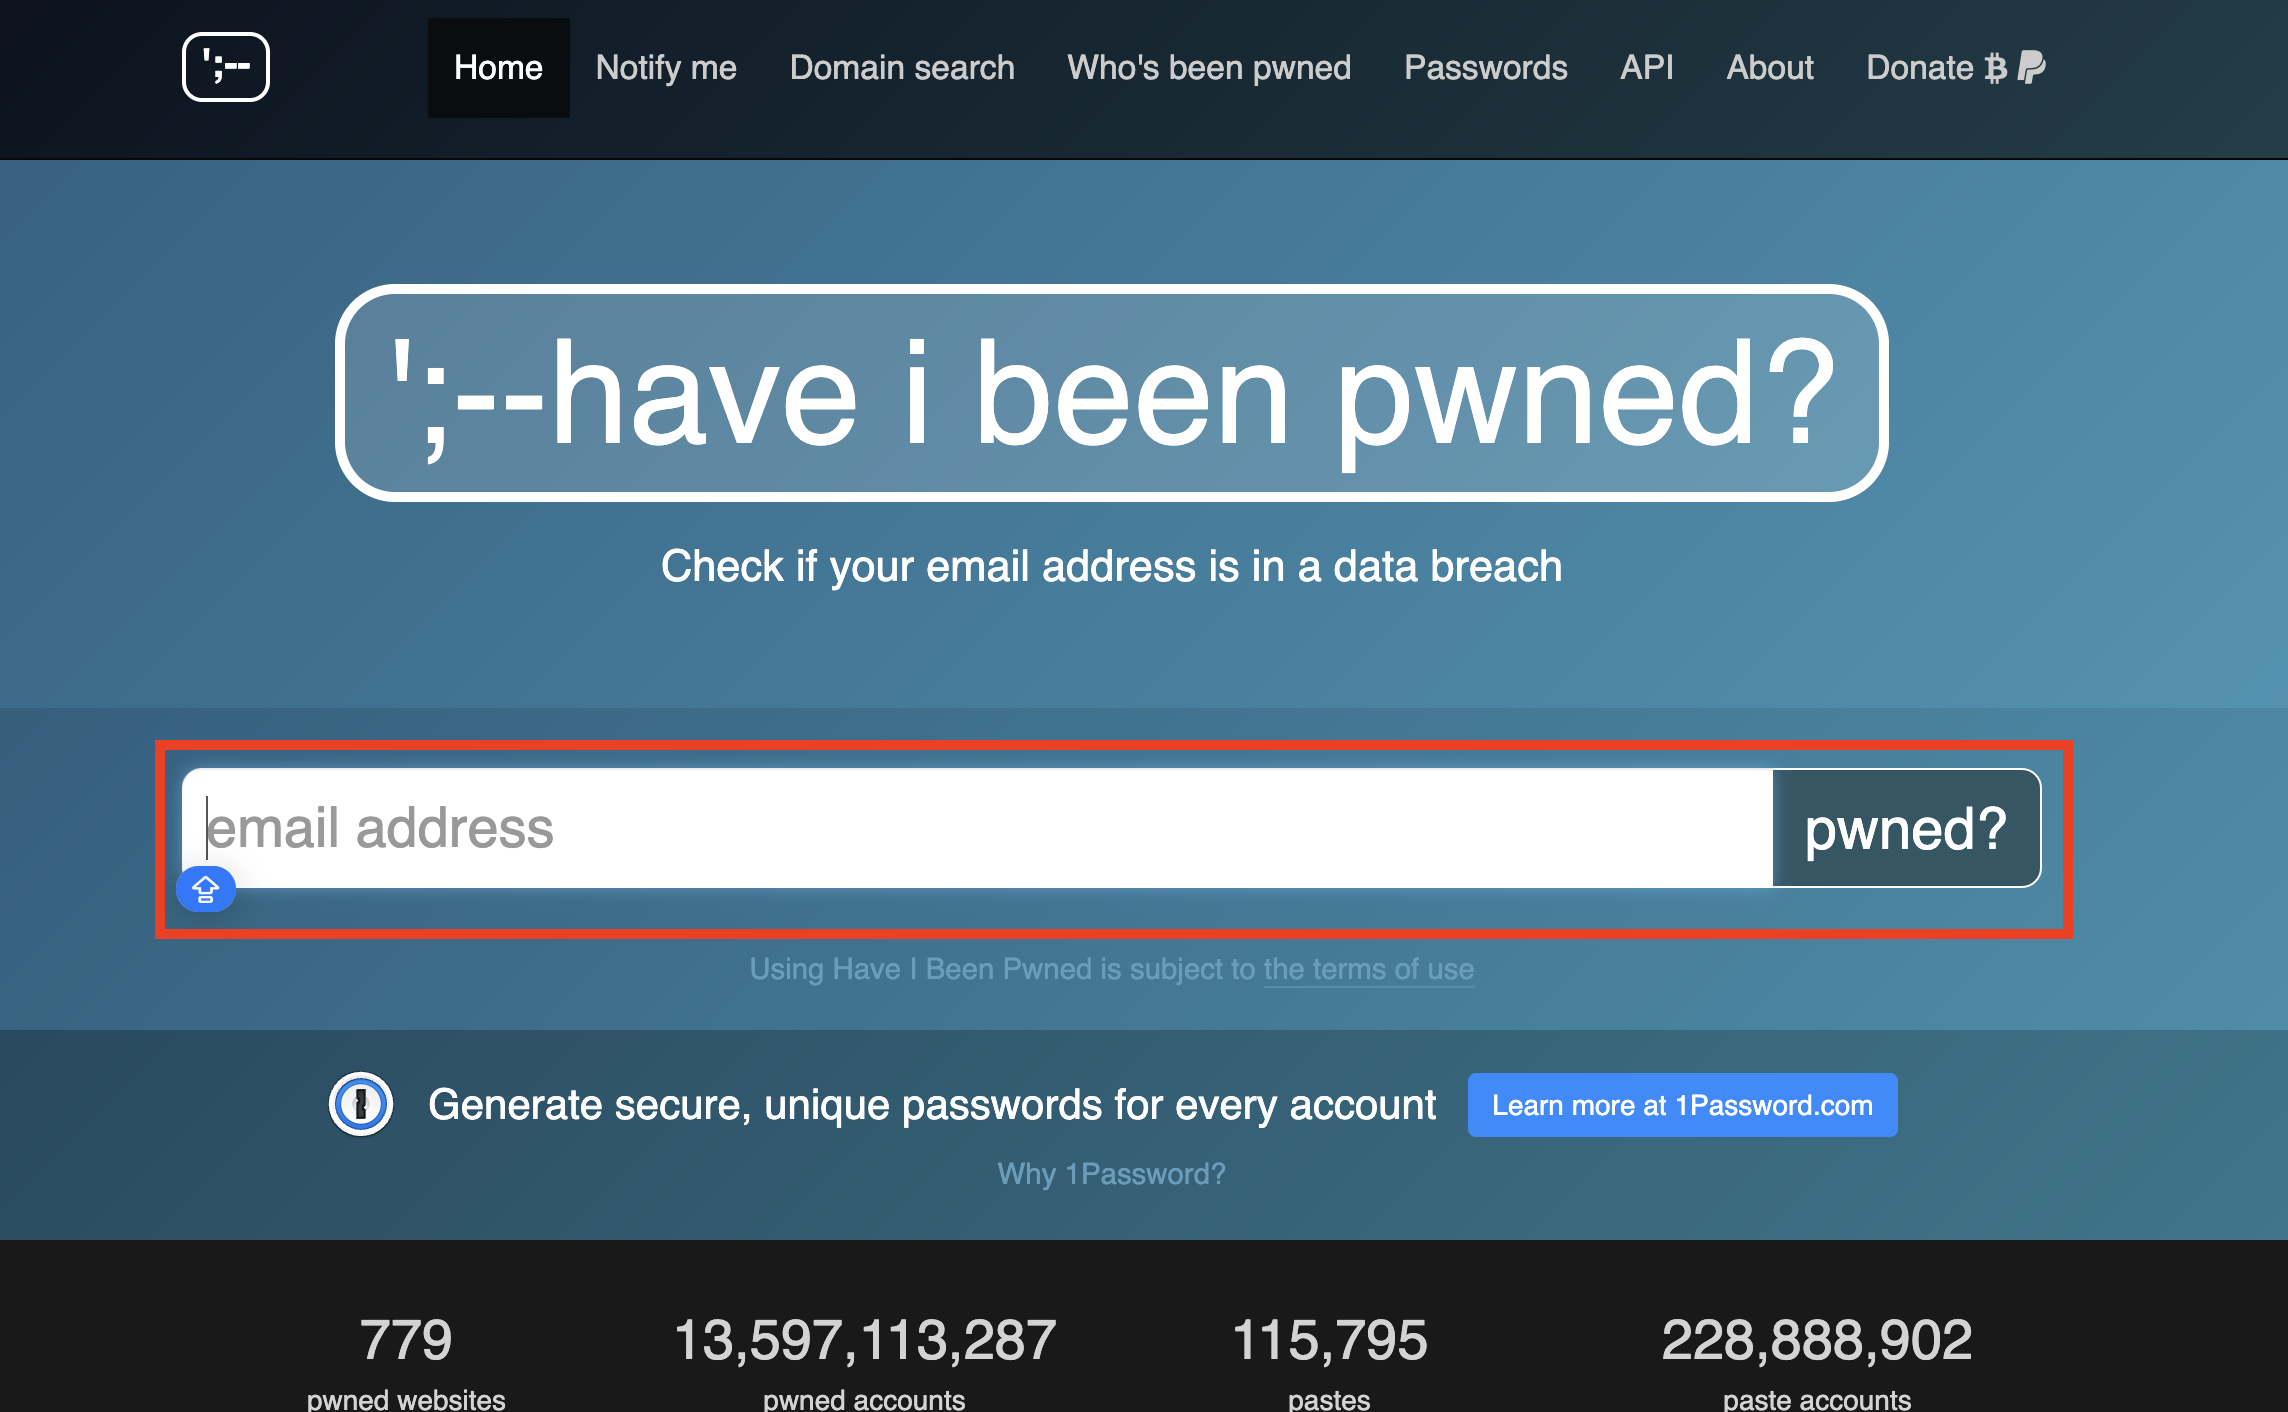Navigate to Passwords page
Screen dimensions: 2288x1412
[1485, 67]
